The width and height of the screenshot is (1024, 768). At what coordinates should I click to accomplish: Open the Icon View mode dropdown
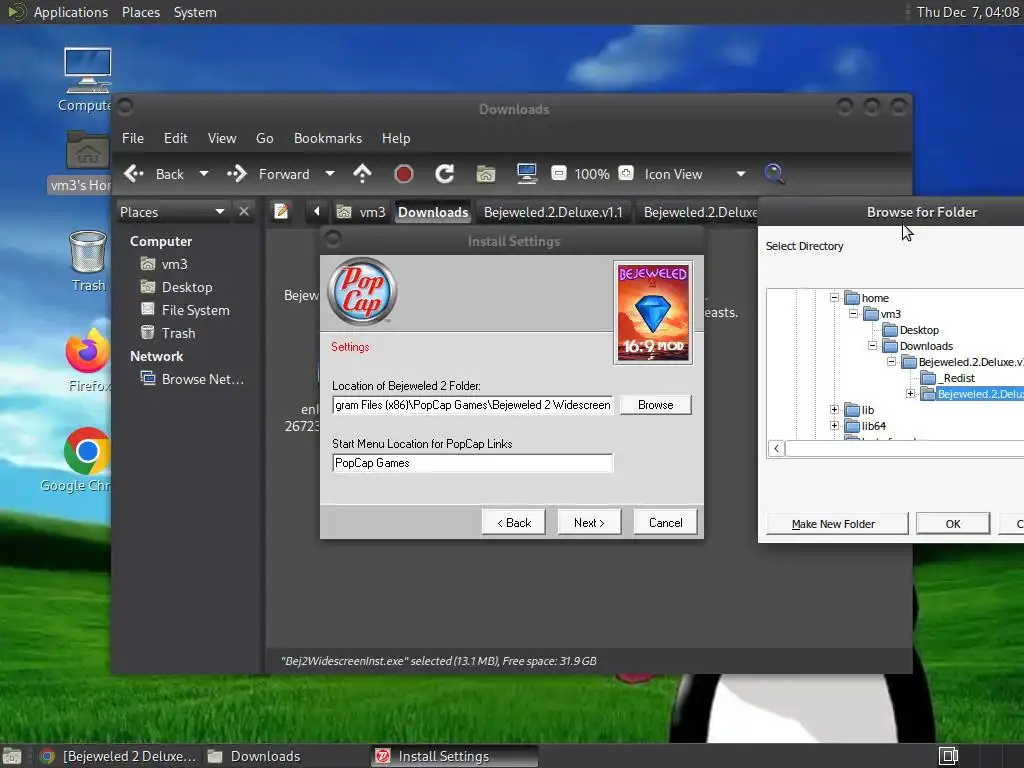(741, 174)
